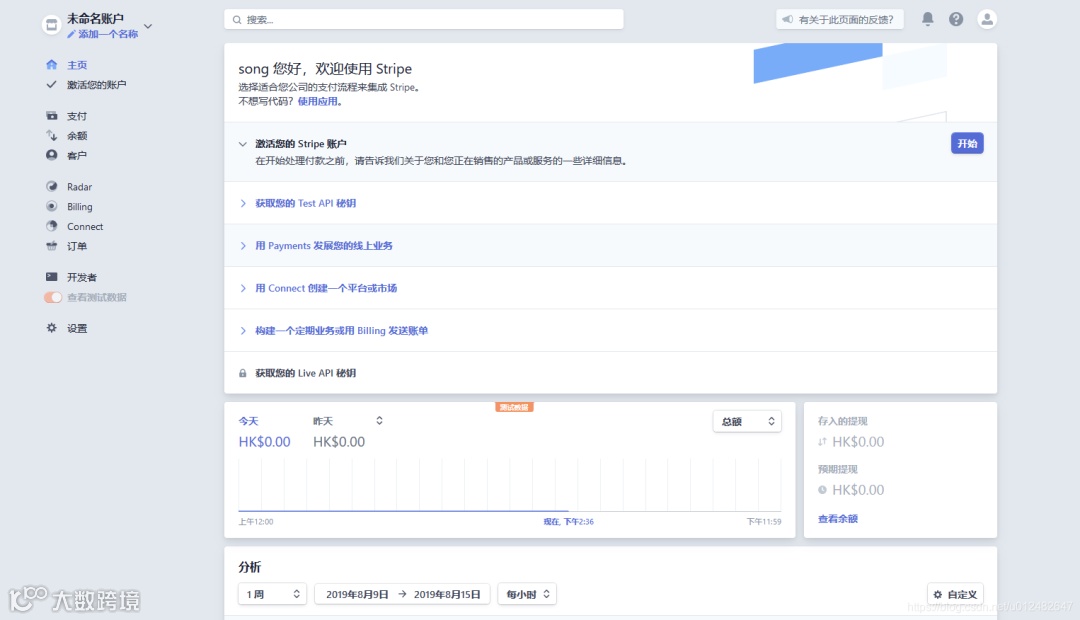
Task: Click the 查看余额 link
Action: pos(838,519)
